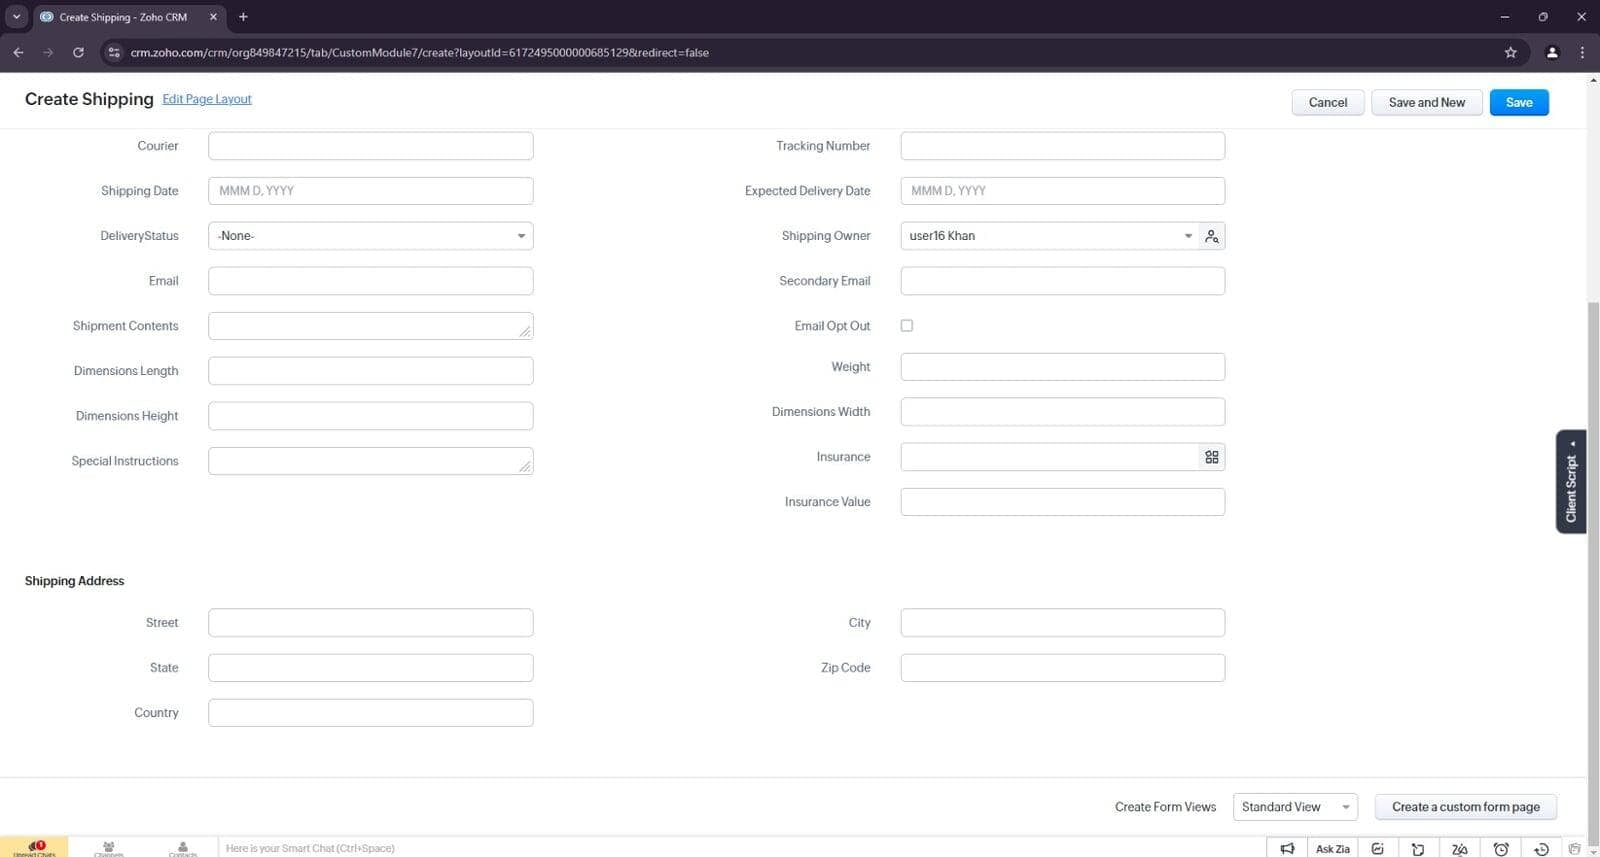This screenshot has width=1600, height=857.
Task: Click the announcements megaphone icon
Action: (1287, 849)
